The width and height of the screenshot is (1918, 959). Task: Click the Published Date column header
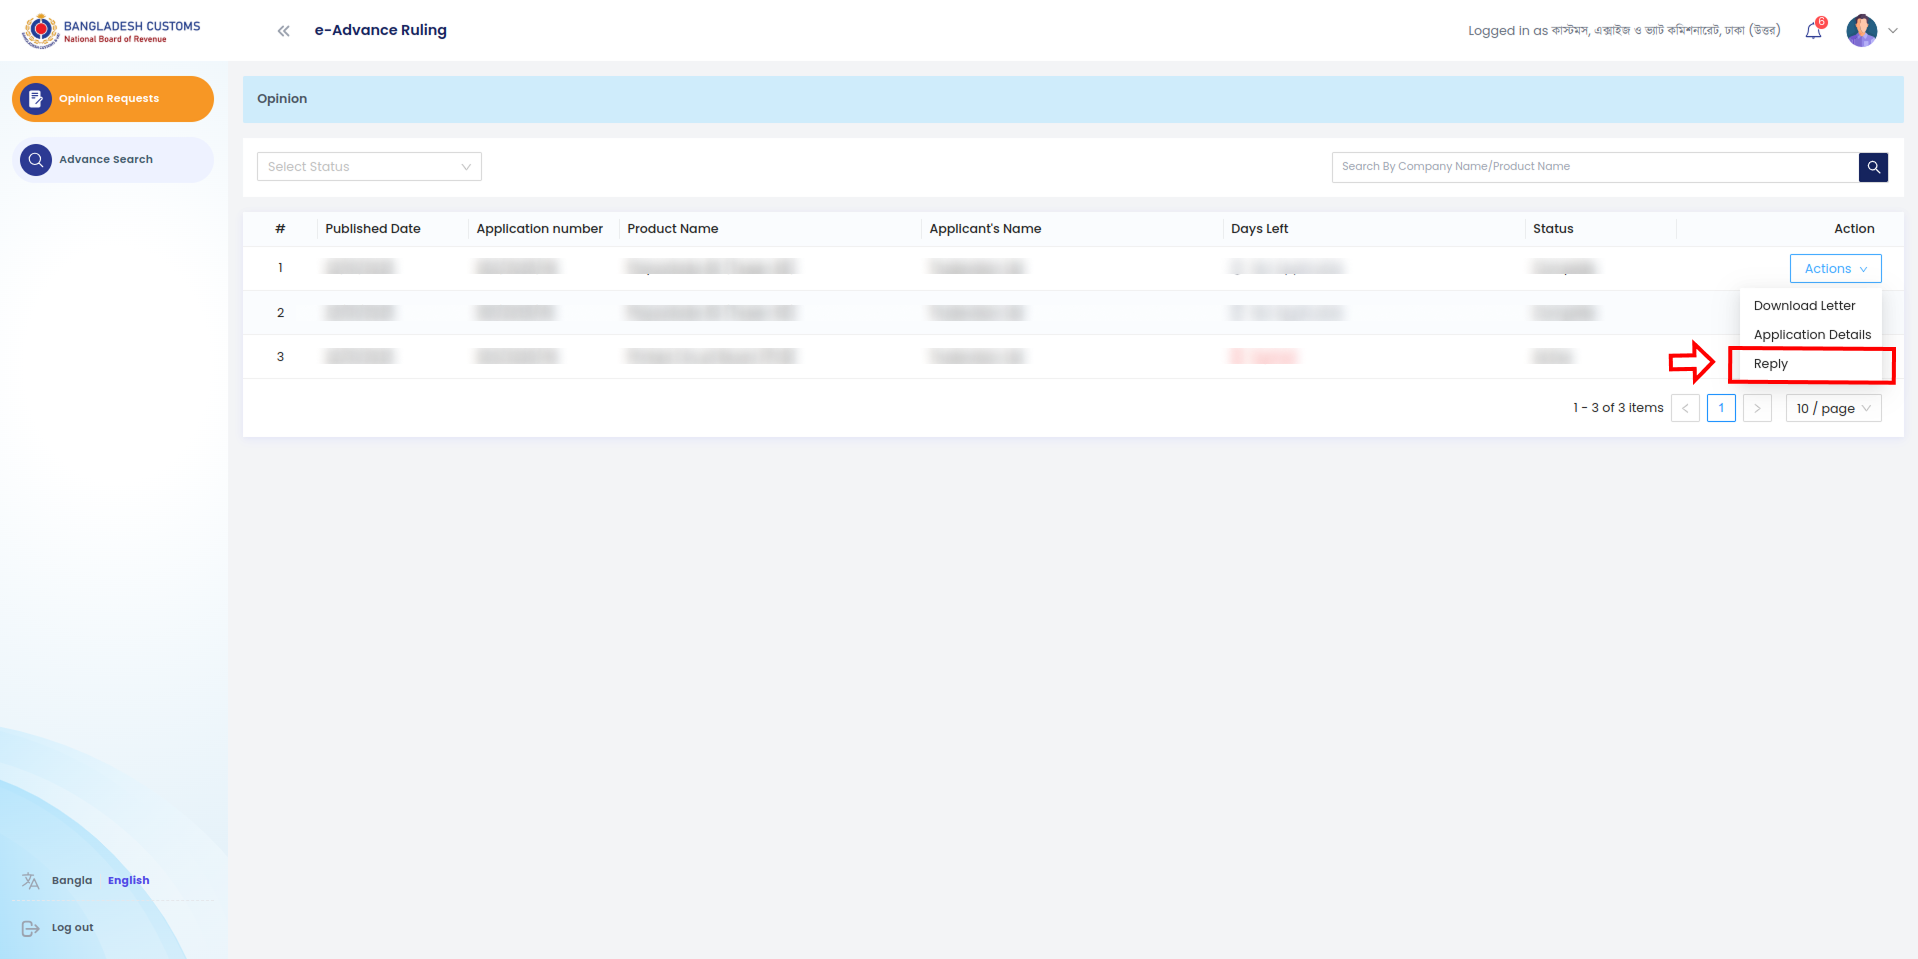(373, 229)
